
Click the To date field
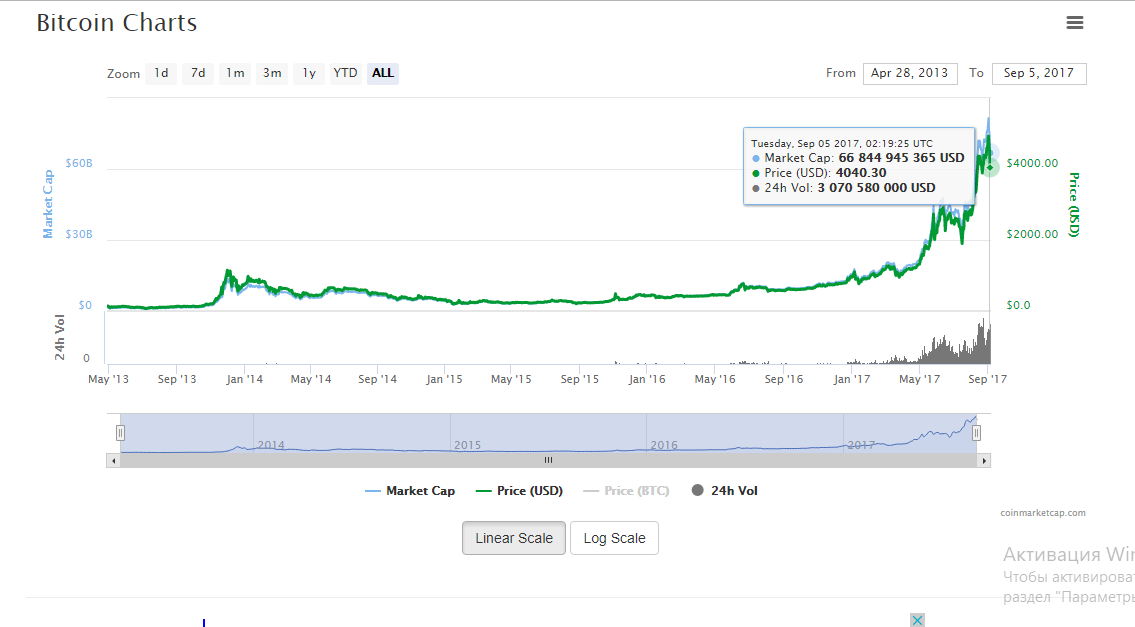tap(1039, 73)
